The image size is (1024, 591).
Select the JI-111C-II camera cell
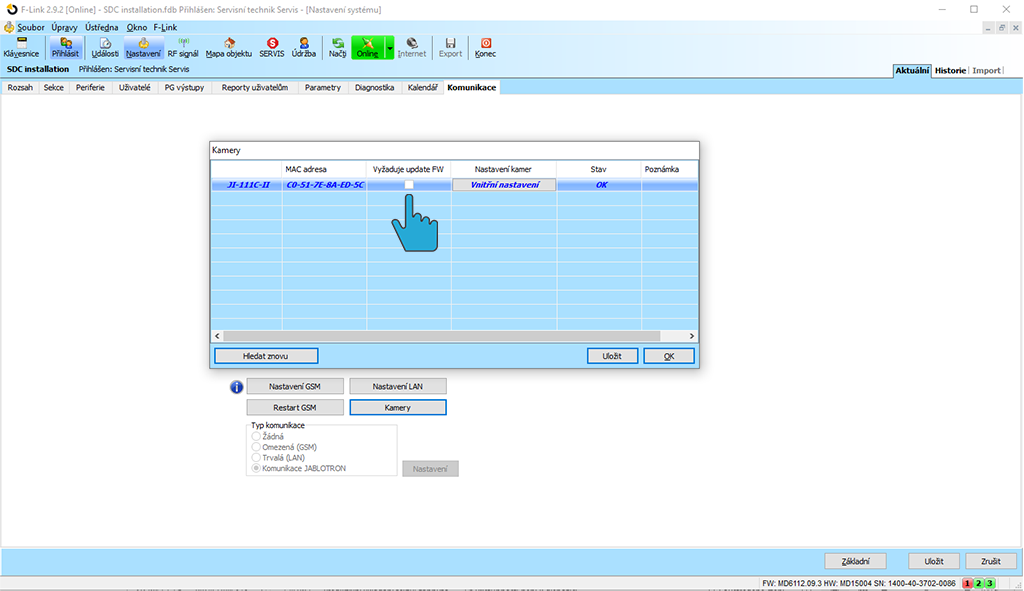click(x=248, y=185)
